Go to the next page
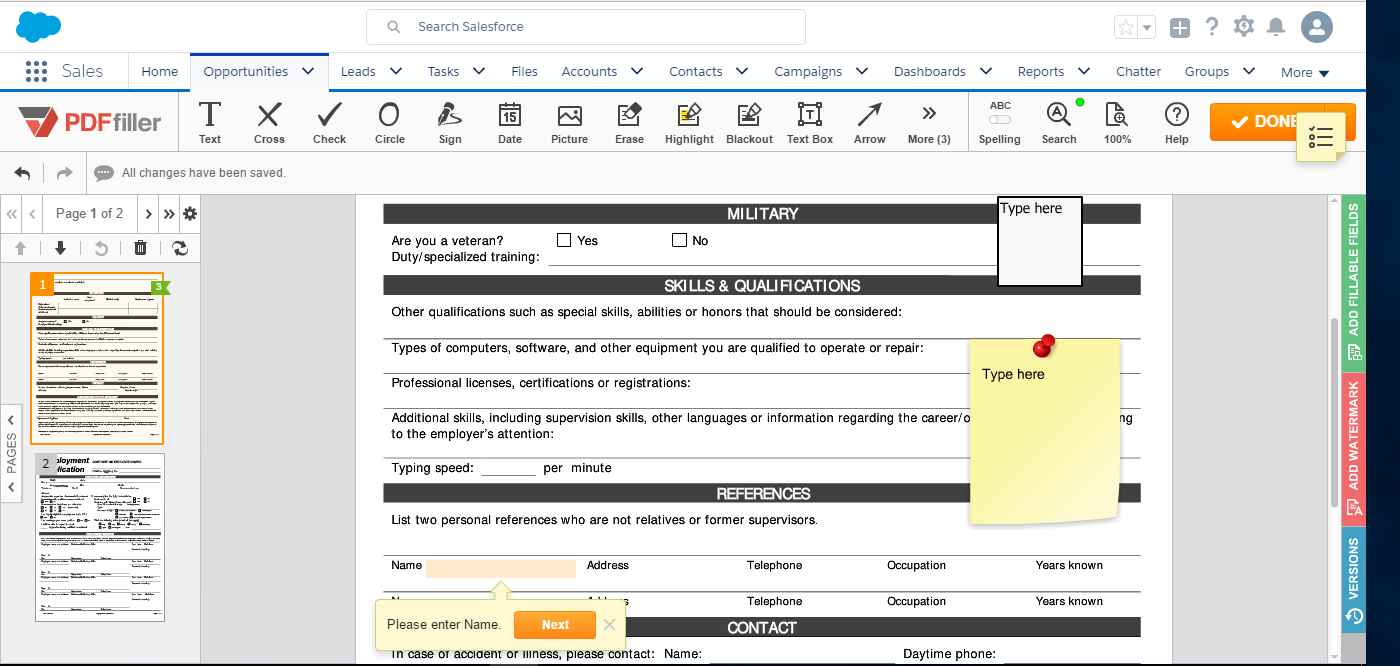 click(x=149, y=213)
